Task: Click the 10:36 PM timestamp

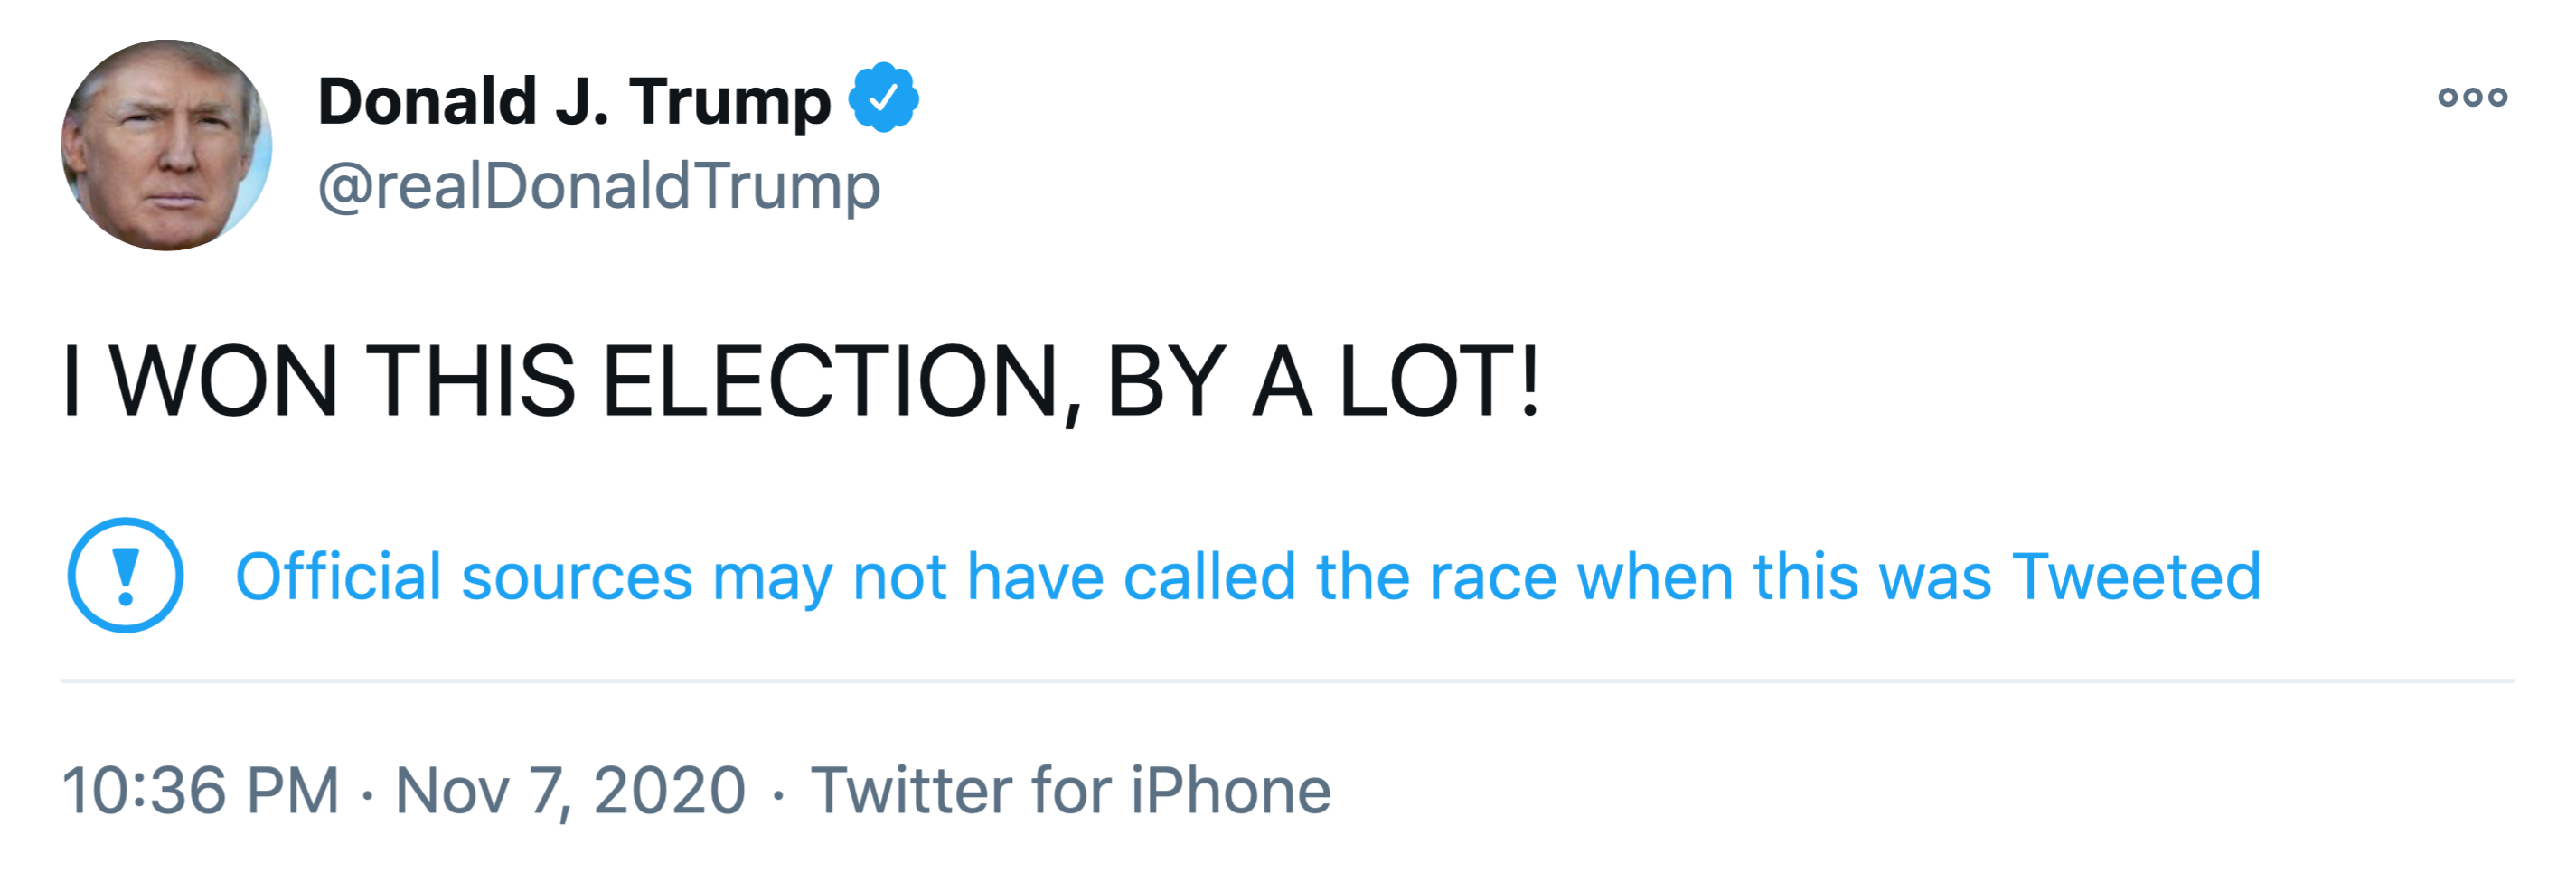Action: click(x=201, y=790)
